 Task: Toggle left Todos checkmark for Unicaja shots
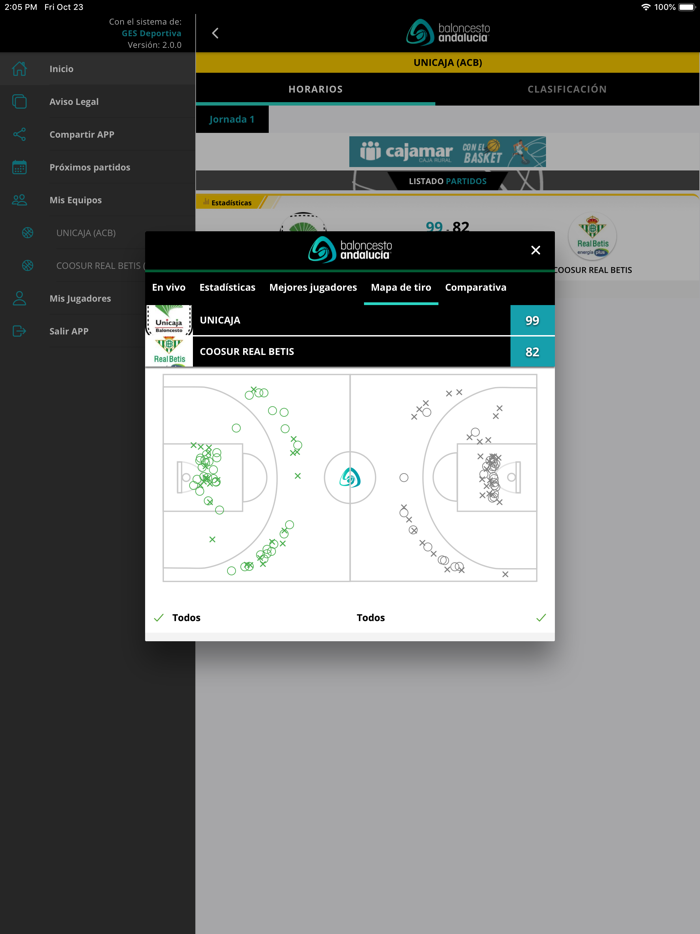click(x=158, y=618)
